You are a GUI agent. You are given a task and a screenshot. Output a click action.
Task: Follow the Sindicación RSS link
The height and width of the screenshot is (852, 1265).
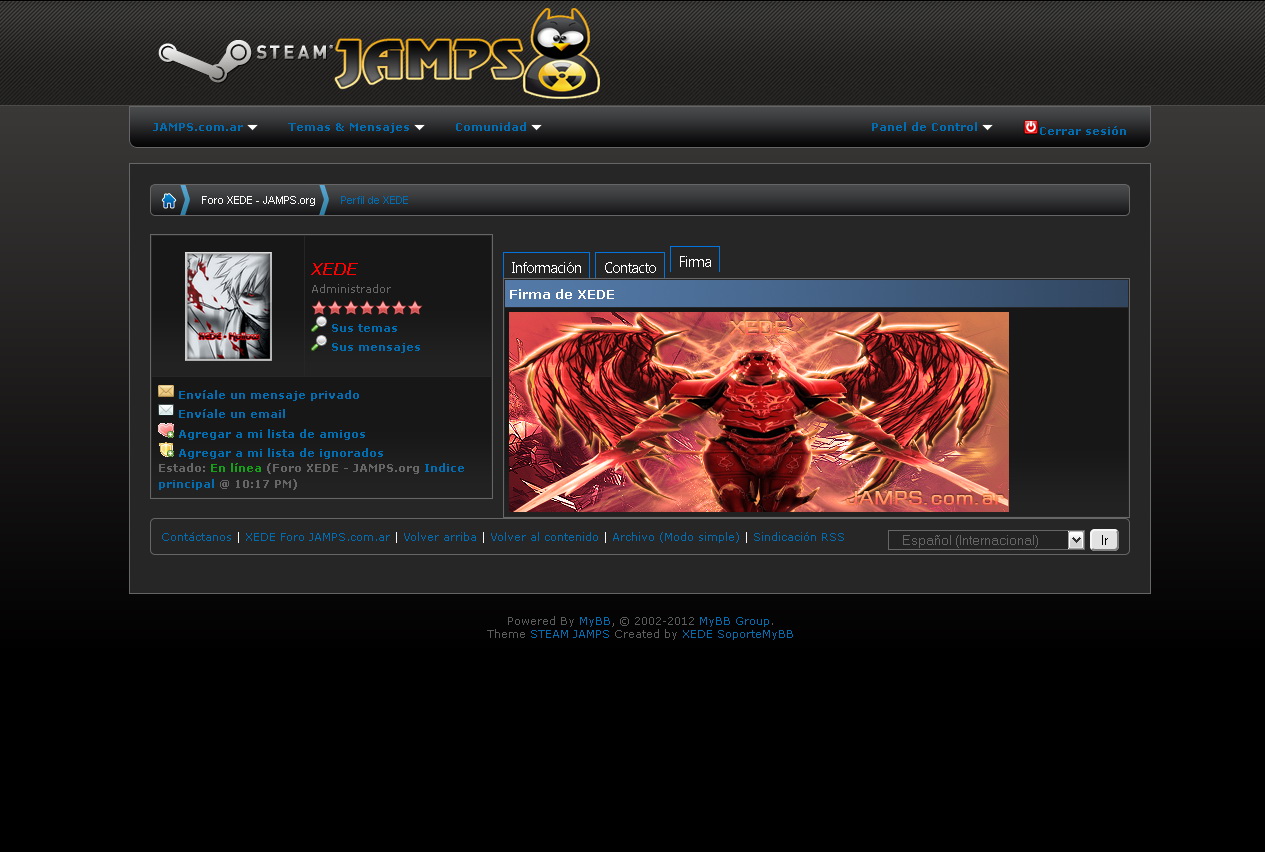(798, 537)
